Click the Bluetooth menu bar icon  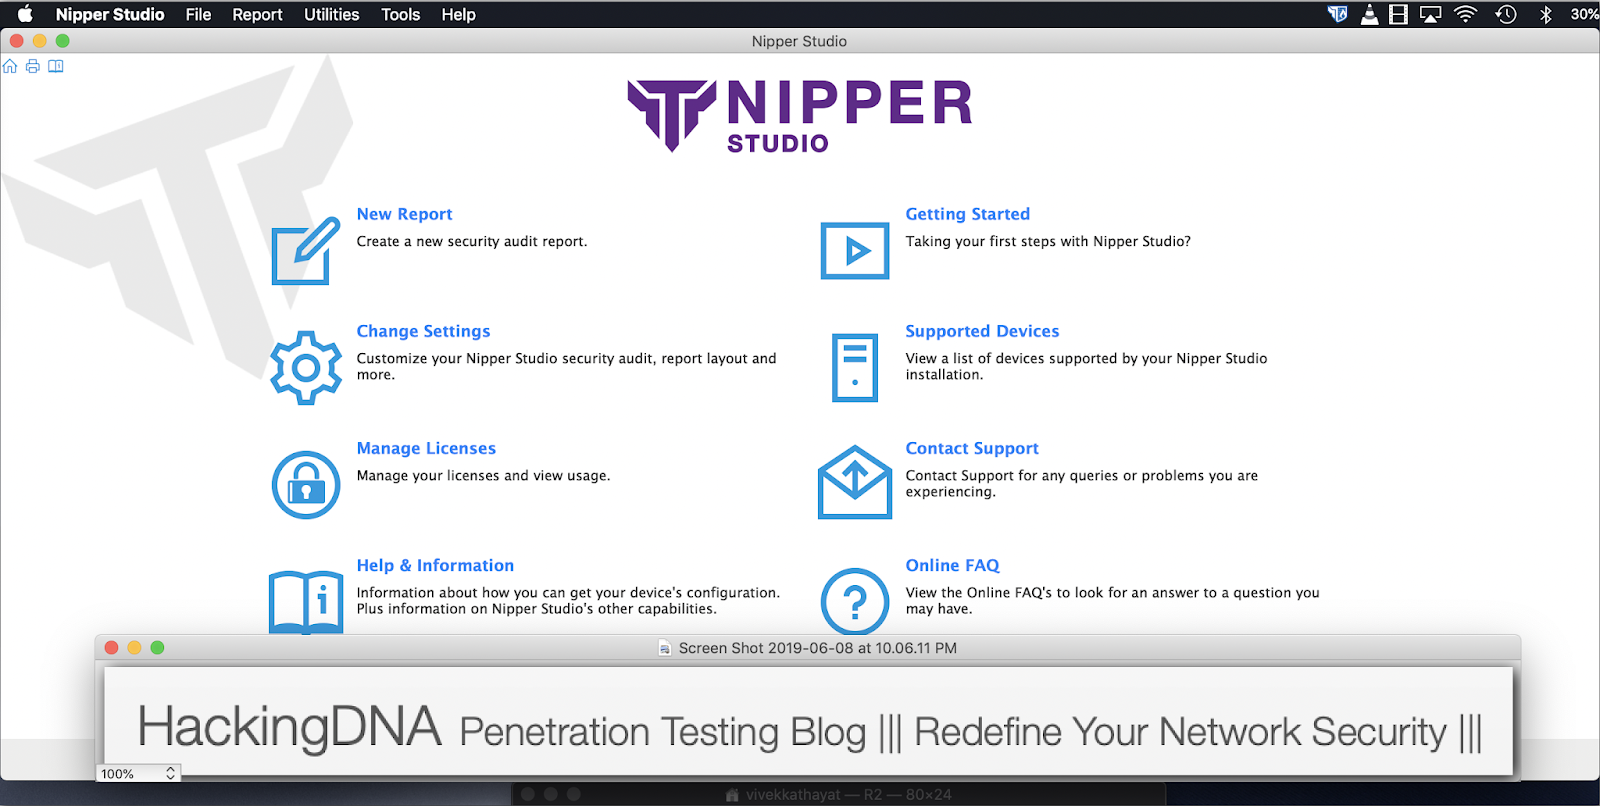coord(1546,14)
